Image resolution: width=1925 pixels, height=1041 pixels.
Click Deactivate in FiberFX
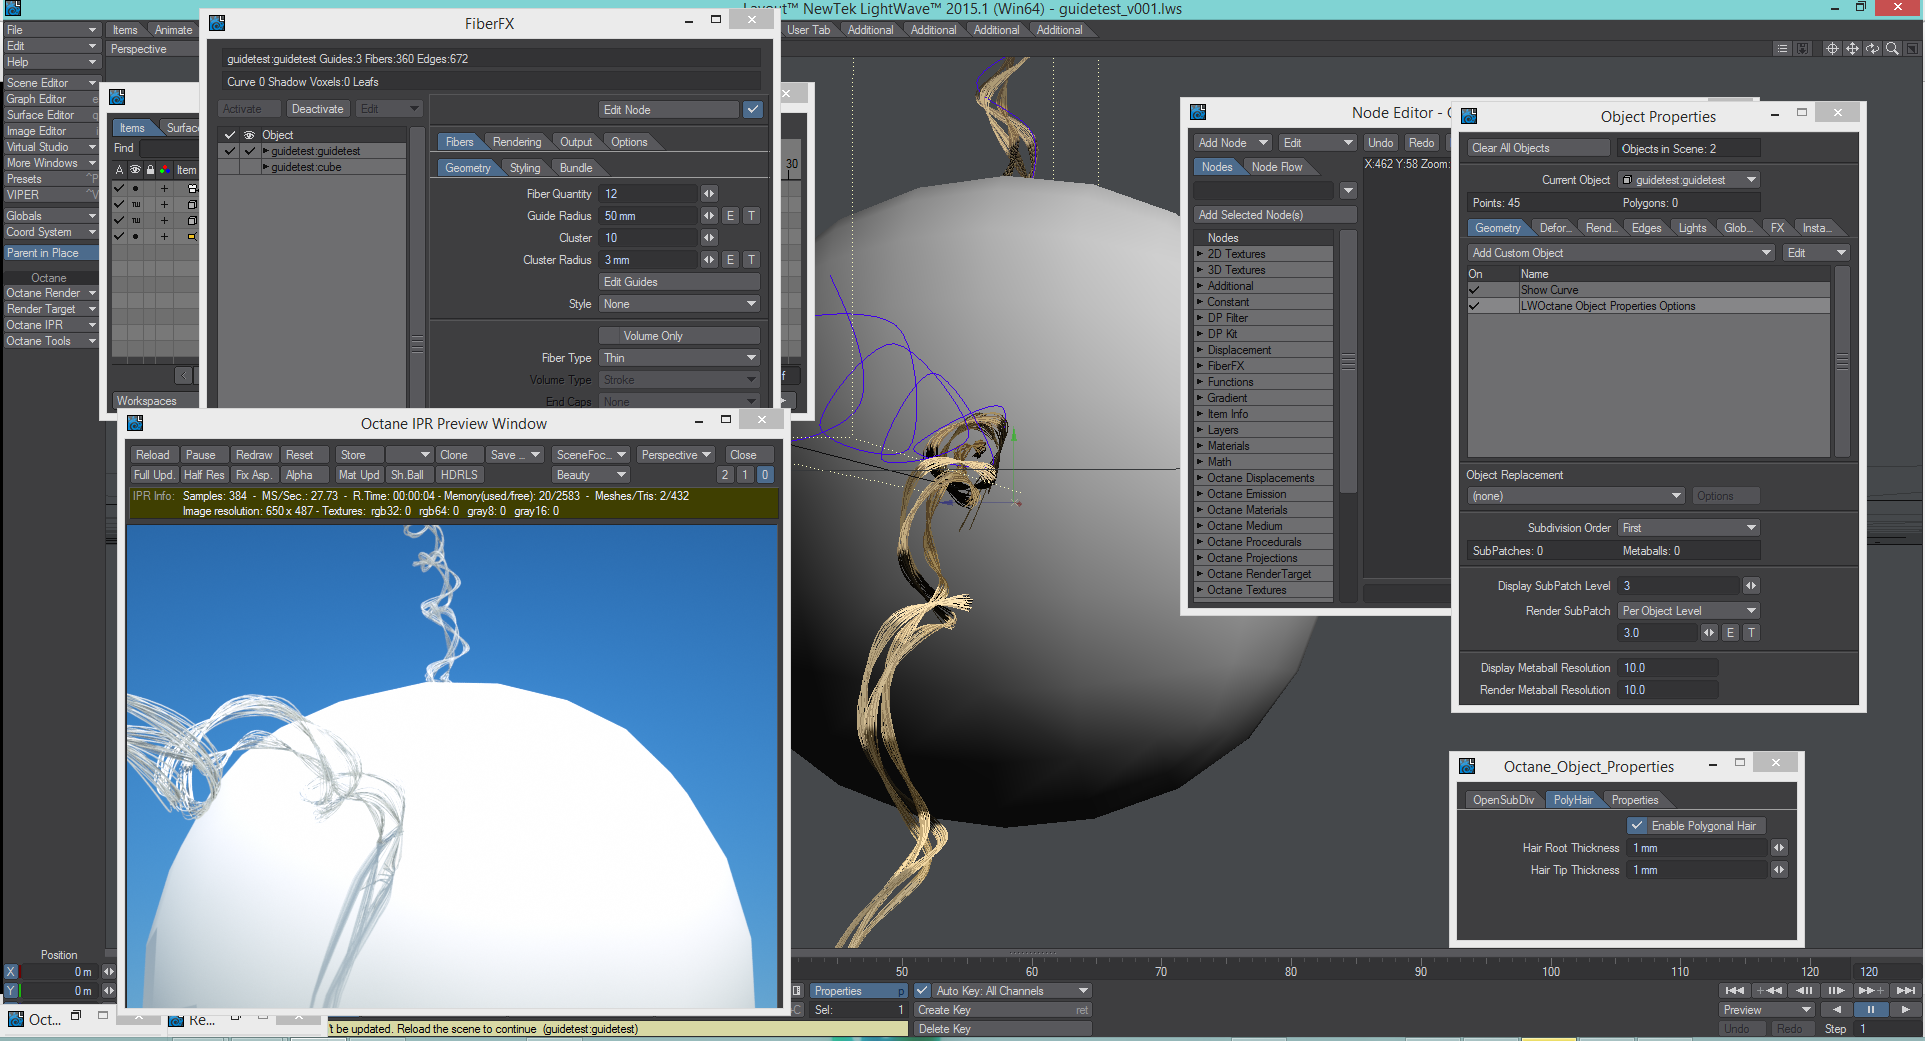coord(317,109)
